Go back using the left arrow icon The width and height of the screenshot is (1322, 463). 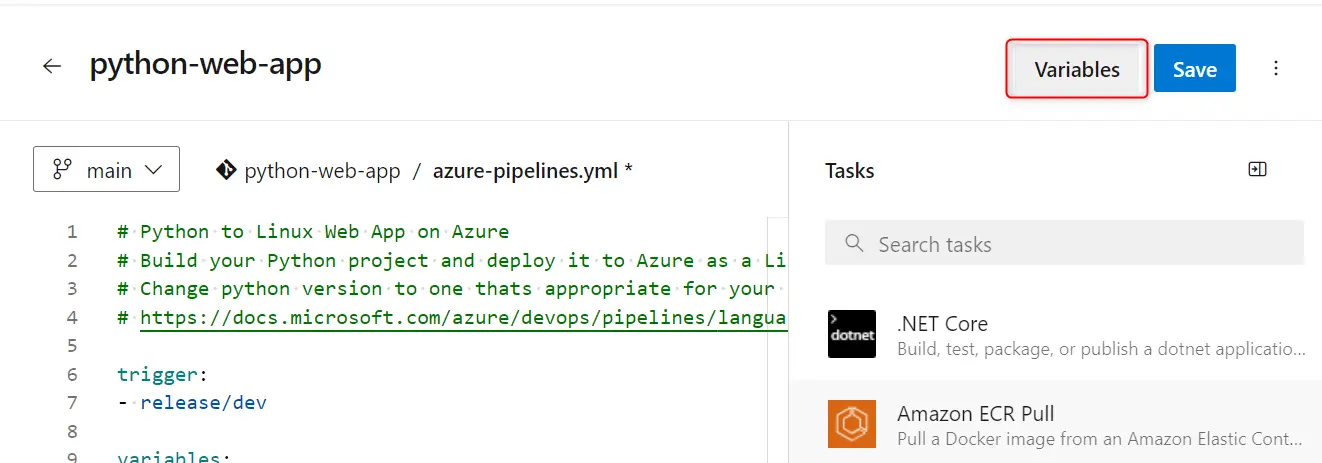52,67
